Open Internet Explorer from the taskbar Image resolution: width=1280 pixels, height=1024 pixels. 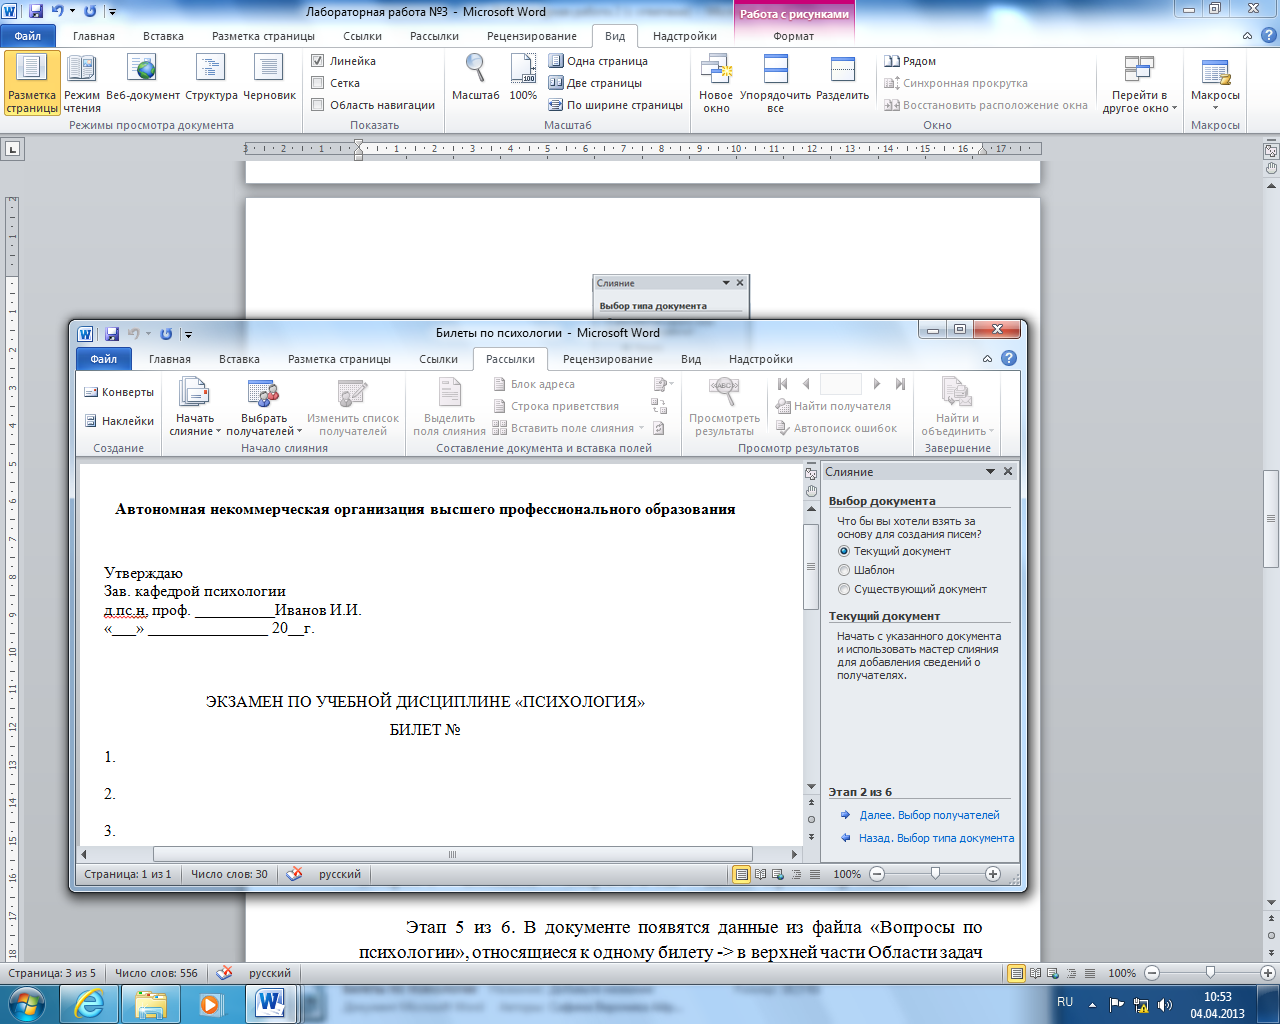click(x=90, y=1003)
